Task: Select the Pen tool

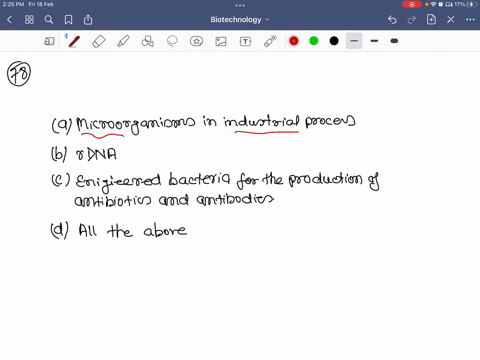Action: [74, 41]
